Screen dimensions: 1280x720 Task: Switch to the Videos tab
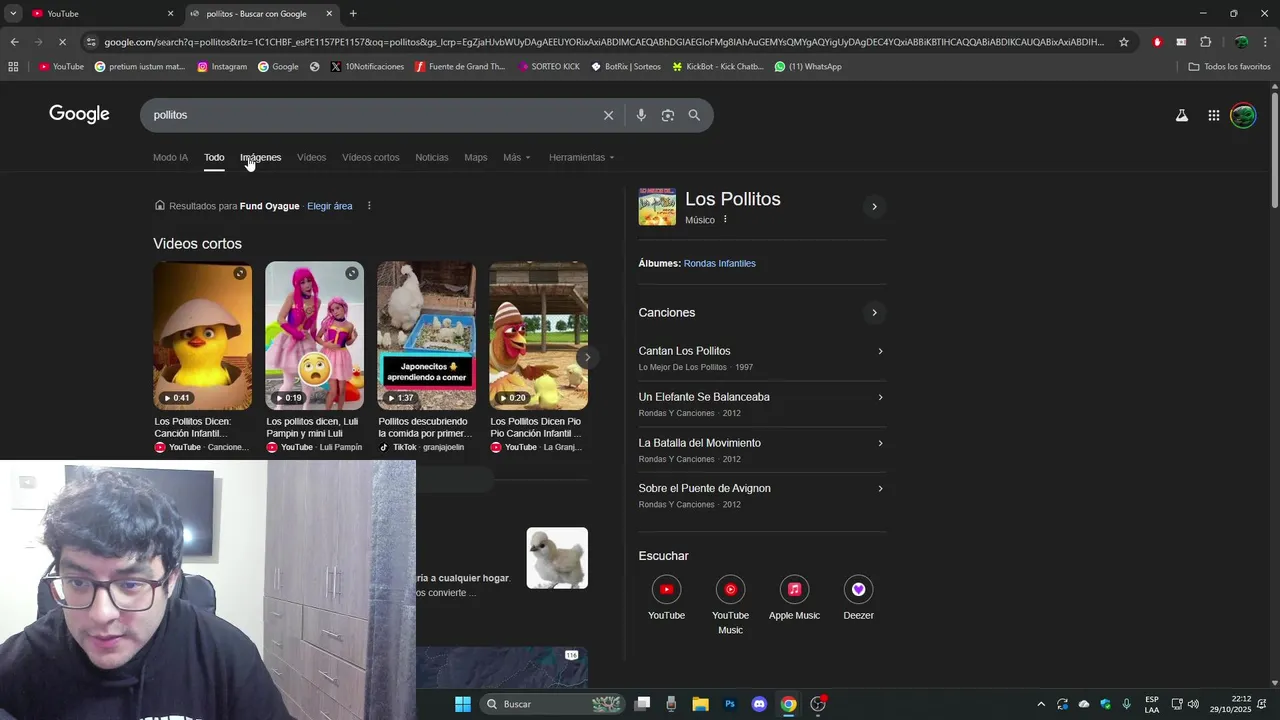click(311, 157)
